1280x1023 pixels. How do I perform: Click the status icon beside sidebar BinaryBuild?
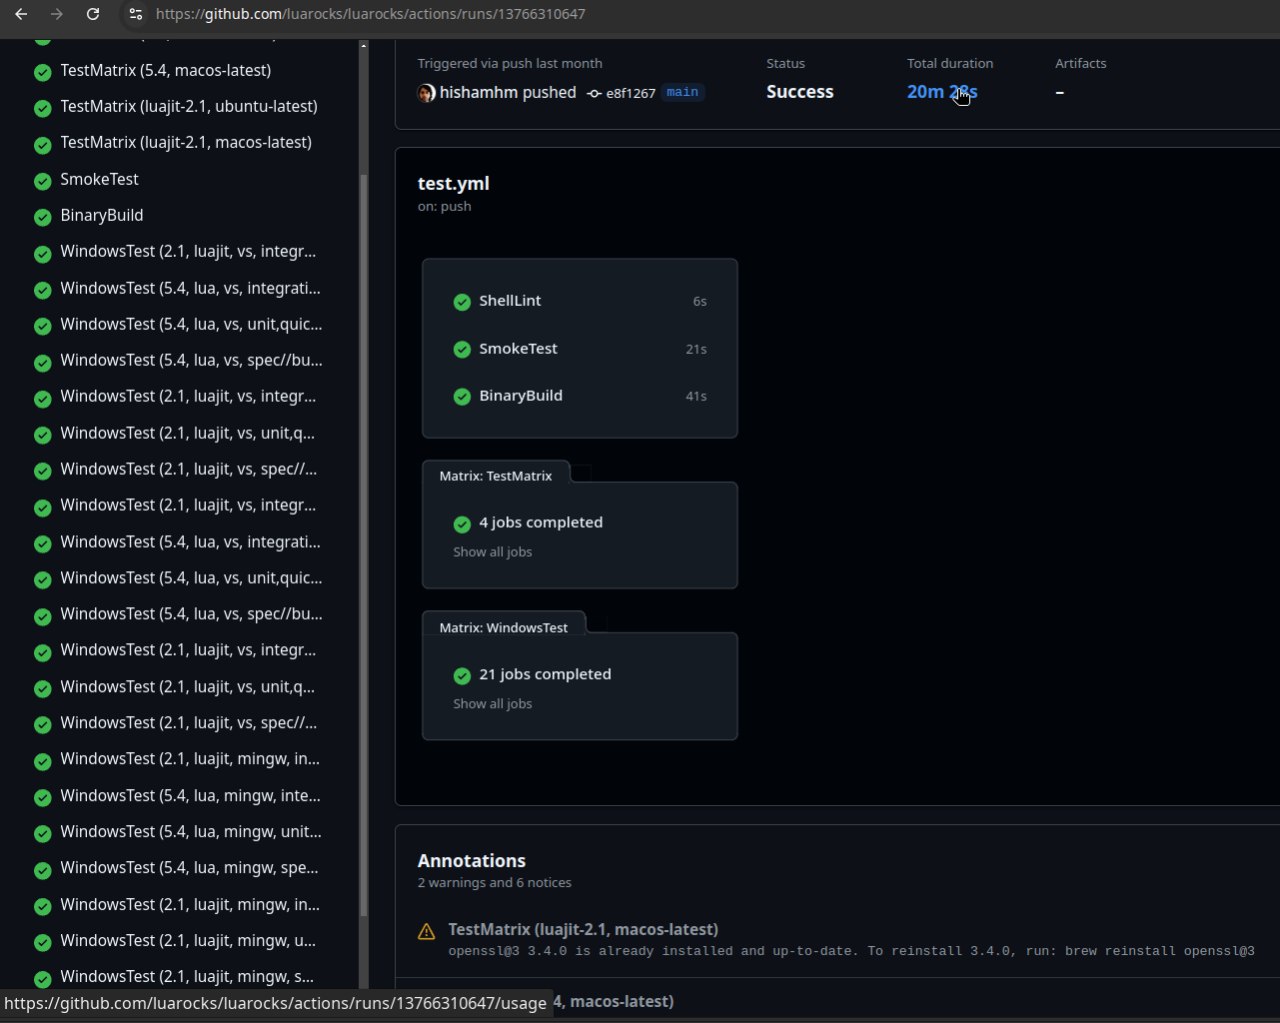coord(42,217)
